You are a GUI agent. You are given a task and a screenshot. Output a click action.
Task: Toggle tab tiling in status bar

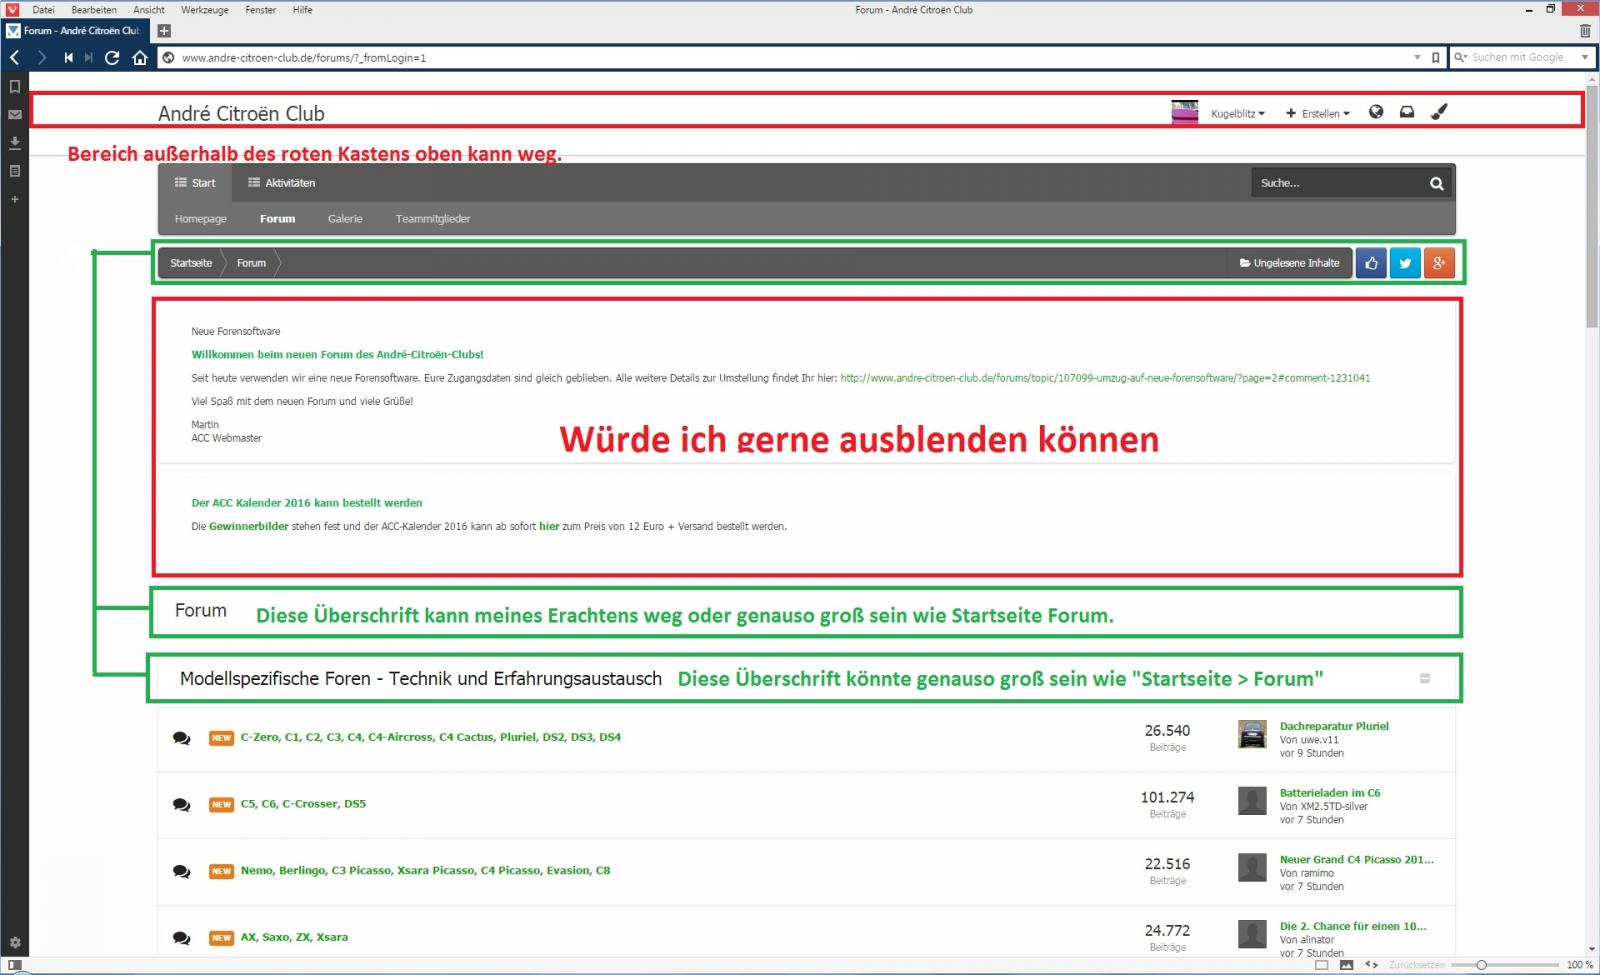pos(1322,965)
